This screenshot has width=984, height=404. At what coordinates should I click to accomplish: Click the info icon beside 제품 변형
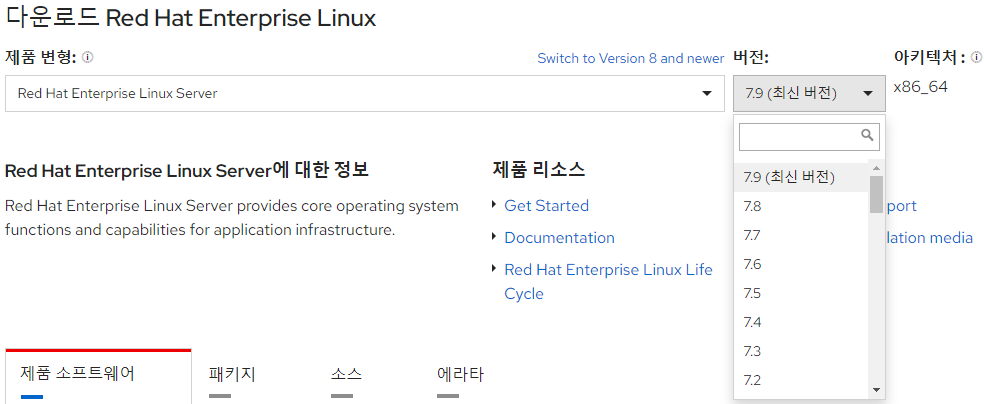pos(88,58)
